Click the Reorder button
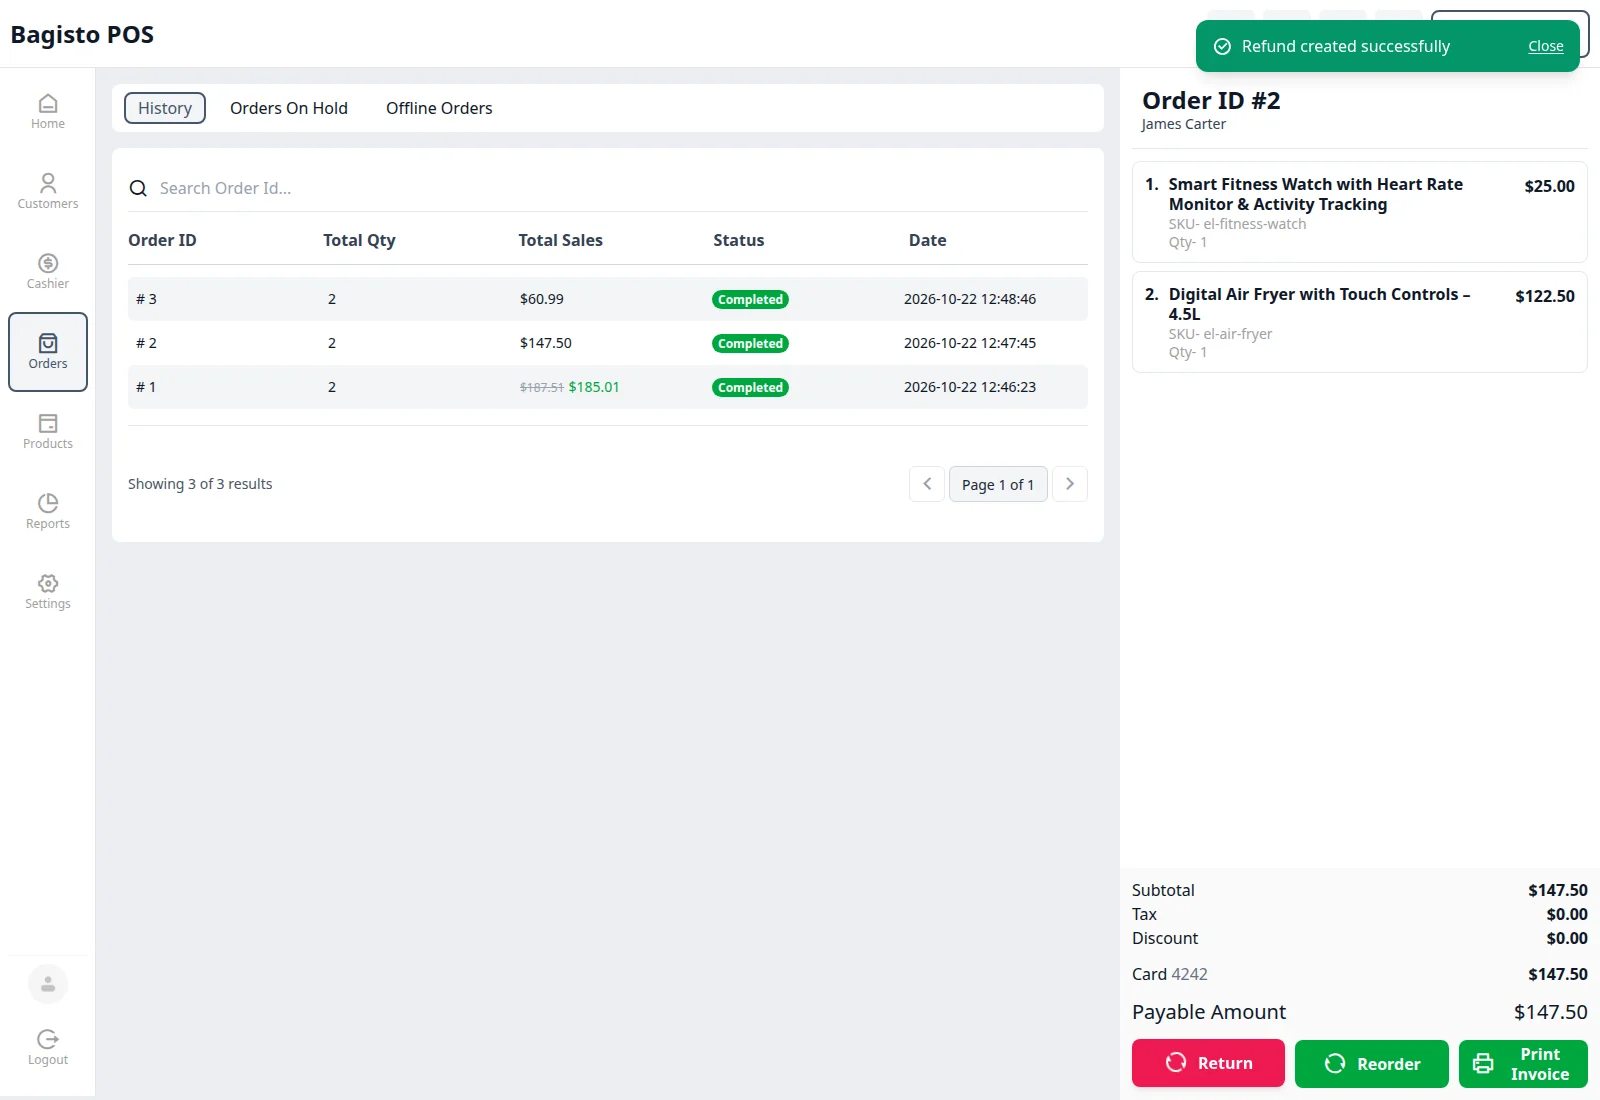 click(1371, 1063)
